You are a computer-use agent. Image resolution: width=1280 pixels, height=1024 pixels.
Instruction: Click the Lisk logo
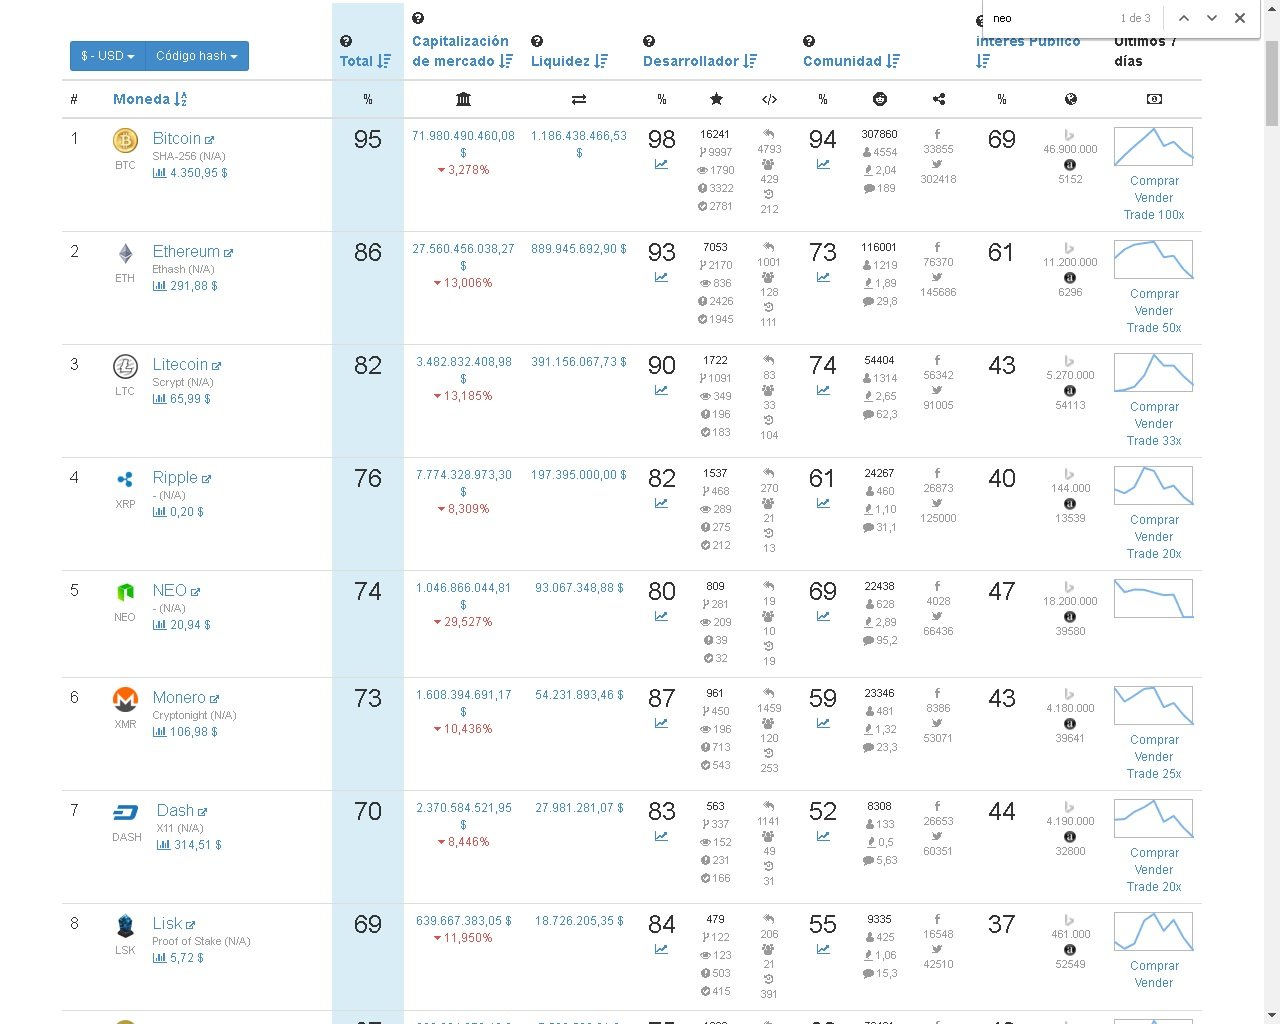click(125, 925)
